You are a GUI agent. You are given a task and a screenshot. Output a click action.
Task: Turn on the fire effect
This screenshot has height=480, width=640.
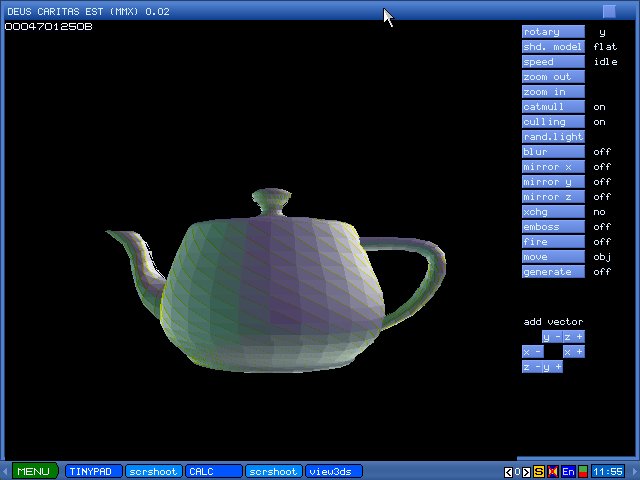click(x=553, y=242)
